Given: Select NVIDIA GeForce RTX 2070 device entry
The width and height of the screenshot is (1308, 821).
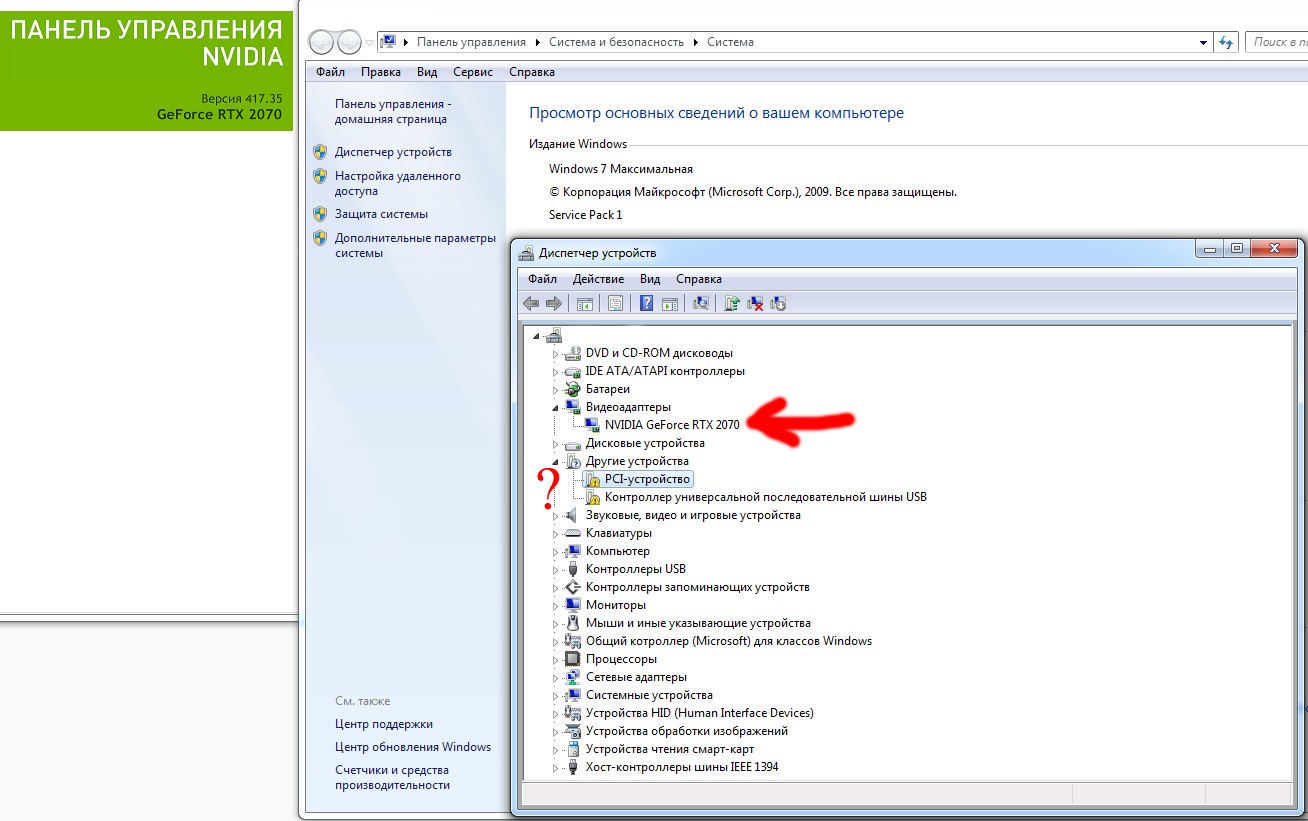Looking at the screenshot, I should click(x=672, y=425).
